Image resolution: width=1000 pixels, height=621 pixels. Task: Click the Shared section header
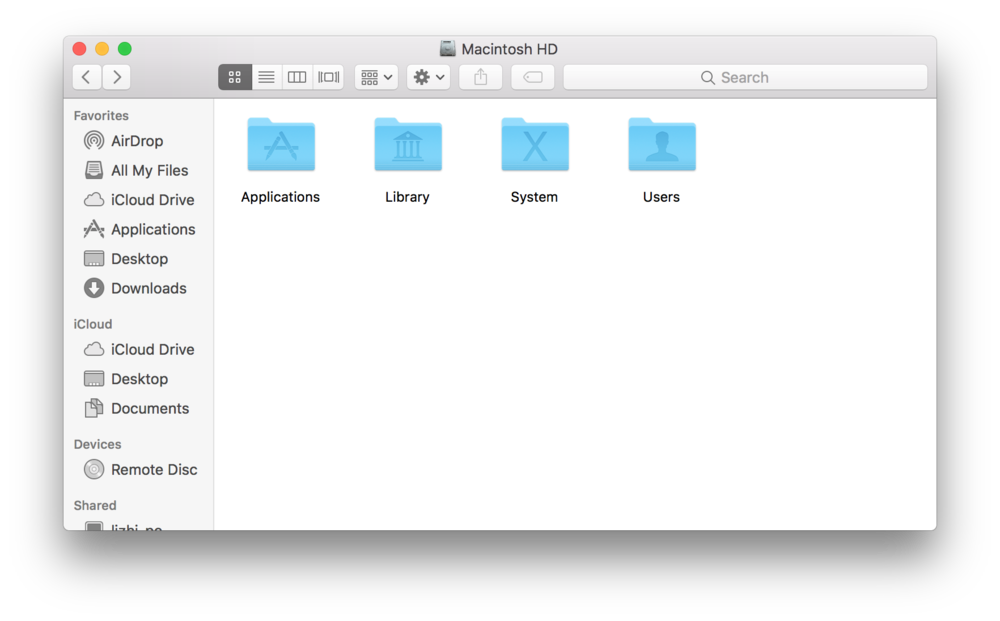pos(95,505)
